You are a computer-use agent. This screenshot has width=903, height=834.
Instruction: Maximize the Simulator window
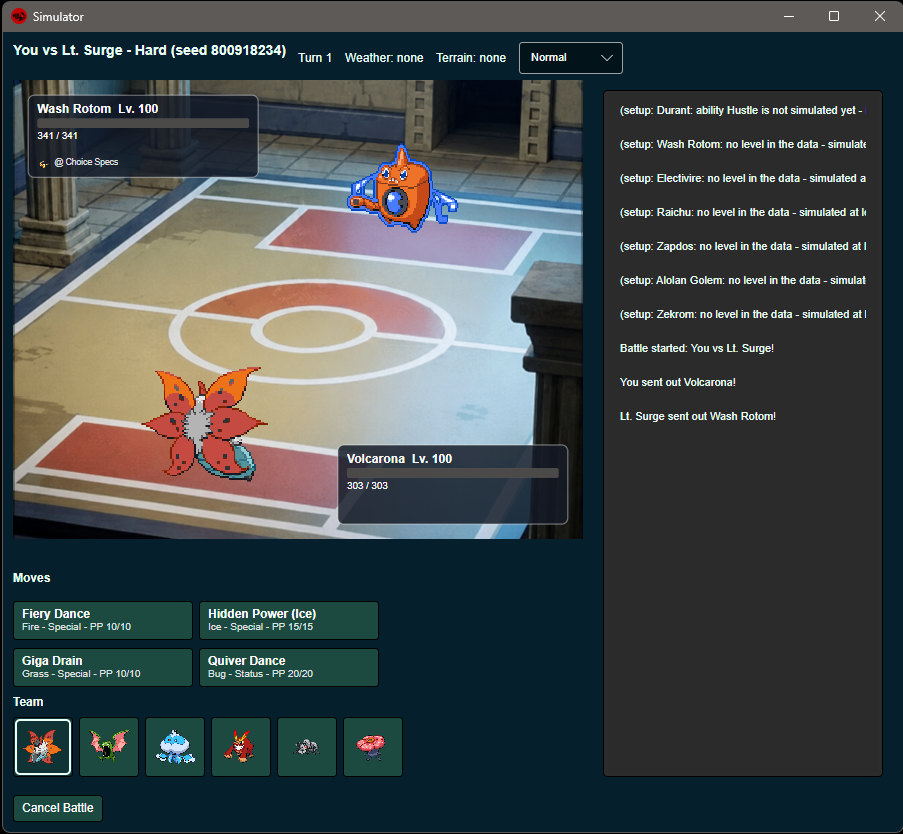coord(834,16)
